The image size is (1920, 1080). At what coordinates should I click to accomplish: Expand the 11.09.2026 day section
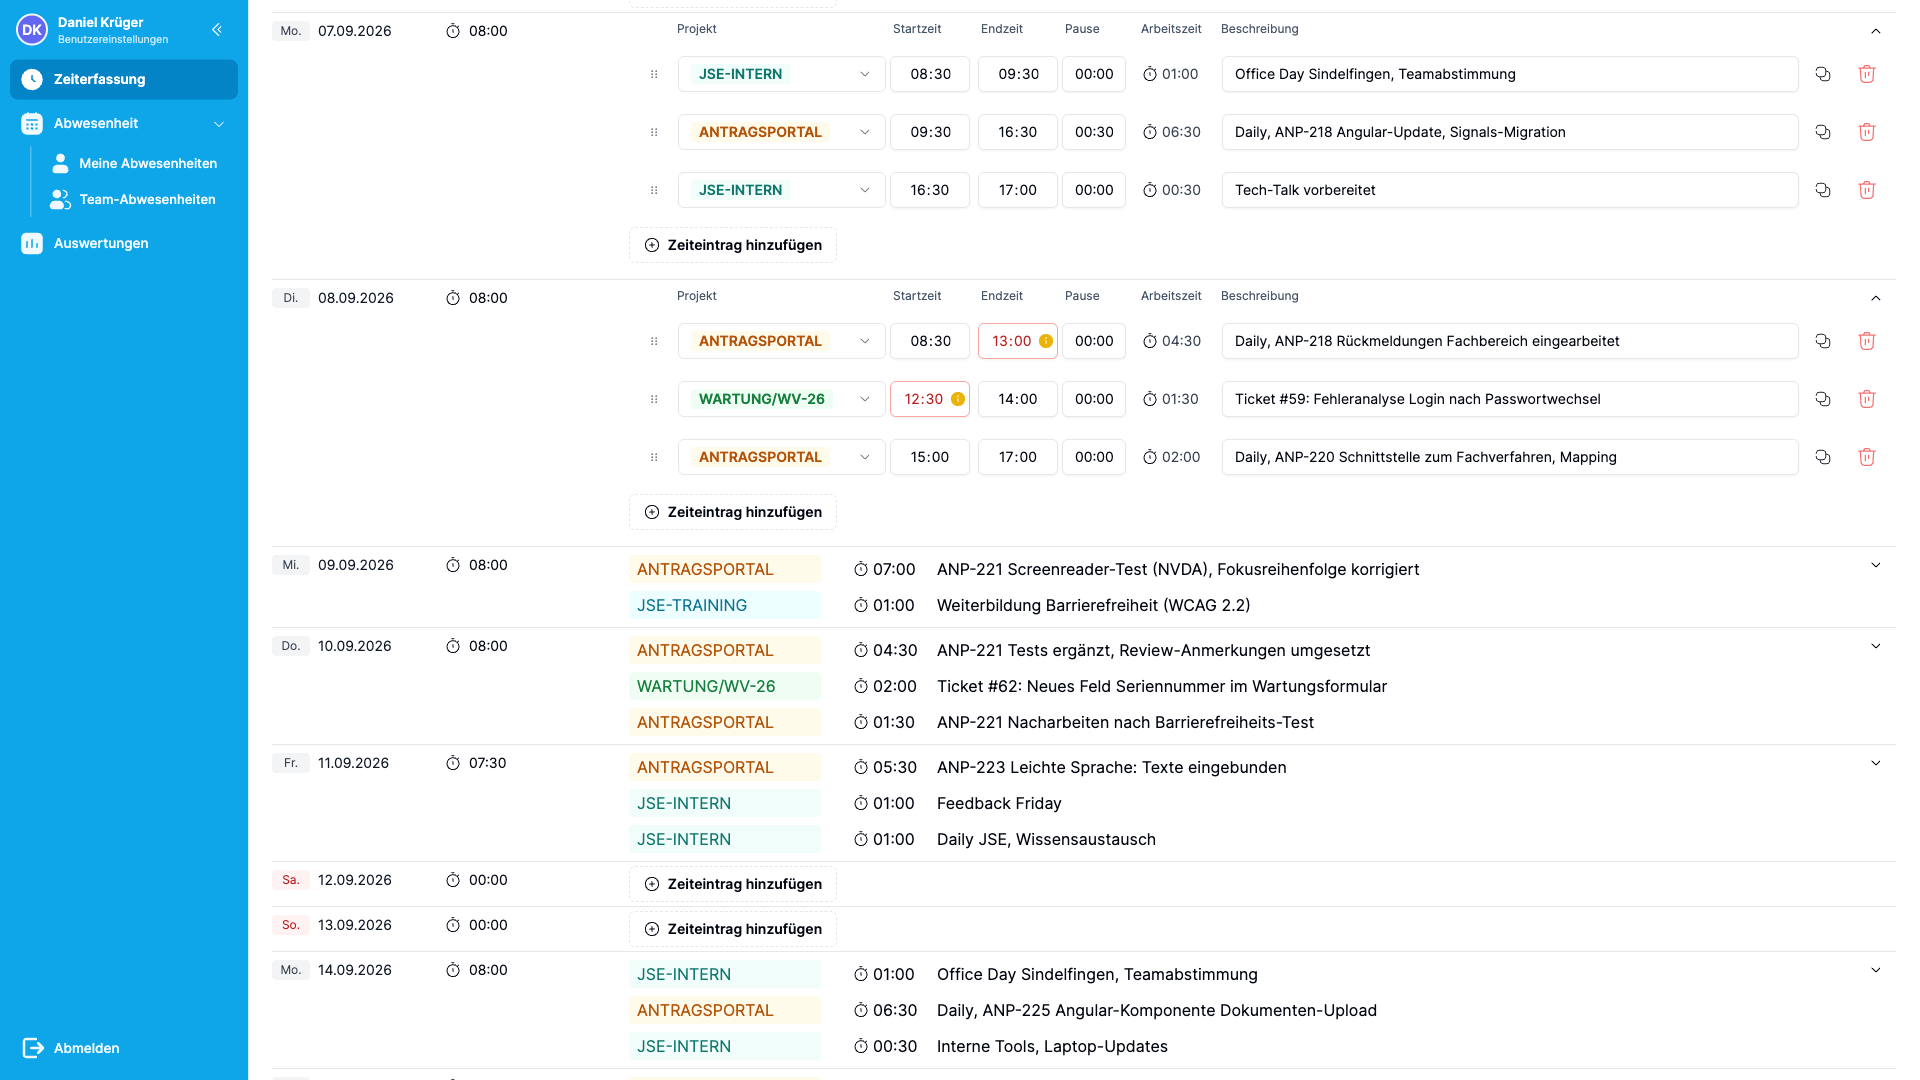(x=1876, y=763)
